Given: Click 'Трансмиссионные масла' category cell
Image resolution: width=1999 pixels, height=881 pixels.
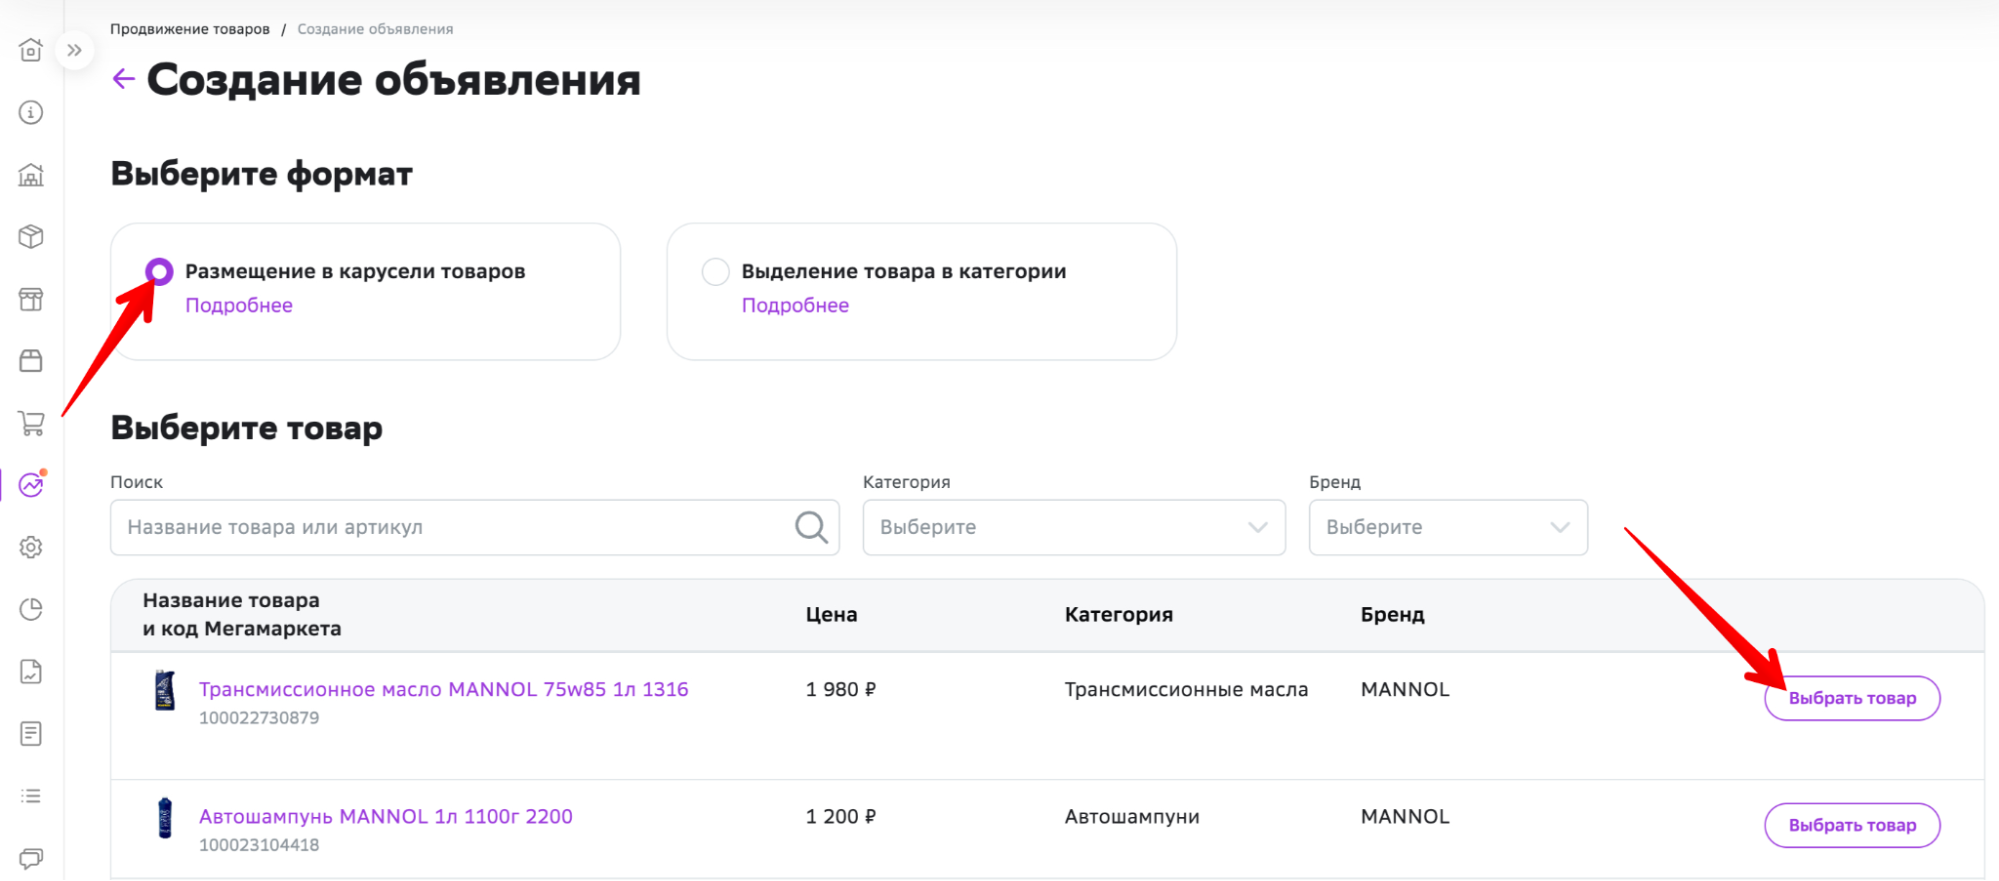Looking at the screenshot, I should point(1186,689).
